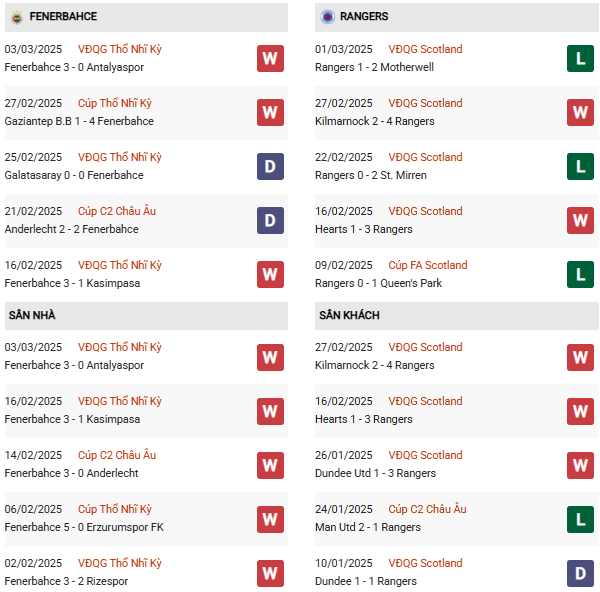Image resolution: width=600 pixels, height=592 pixels.
Task: Open the Fenerbahce 3 - 2 Rizespor match
Action: 66,581
